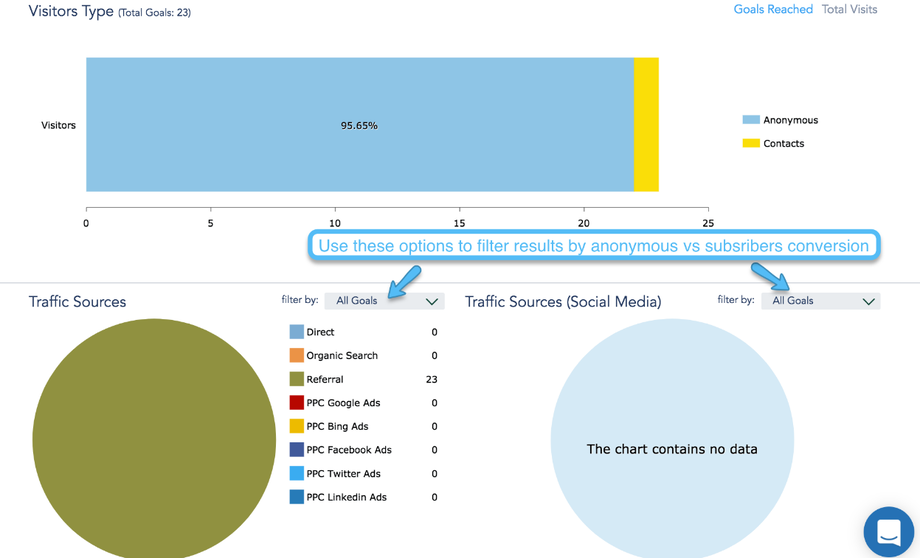This screenshot has width=920, height=558.
Task: Click the Direct legend swatch
Action: click(x=297, y=332)
